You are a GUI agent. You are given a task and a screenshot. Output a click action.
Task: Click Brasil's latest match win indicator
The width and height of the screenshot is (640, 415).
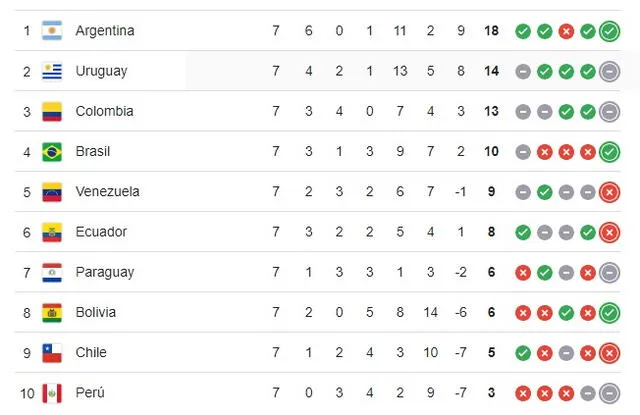pos(610,152)
